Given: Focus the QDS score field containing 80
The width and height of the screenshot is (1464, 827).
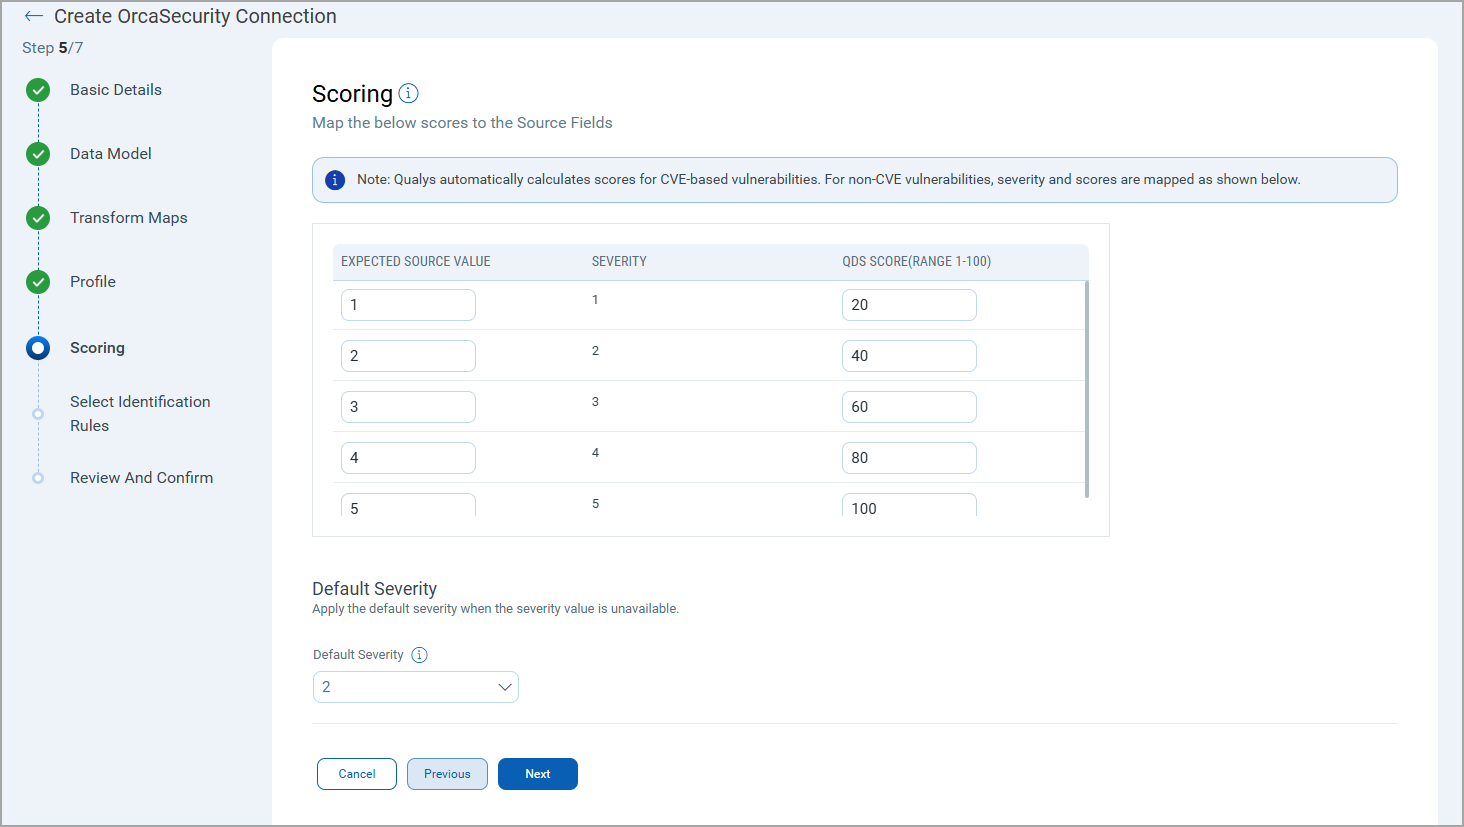Looking at the screenshot, I should click(908, 458).
